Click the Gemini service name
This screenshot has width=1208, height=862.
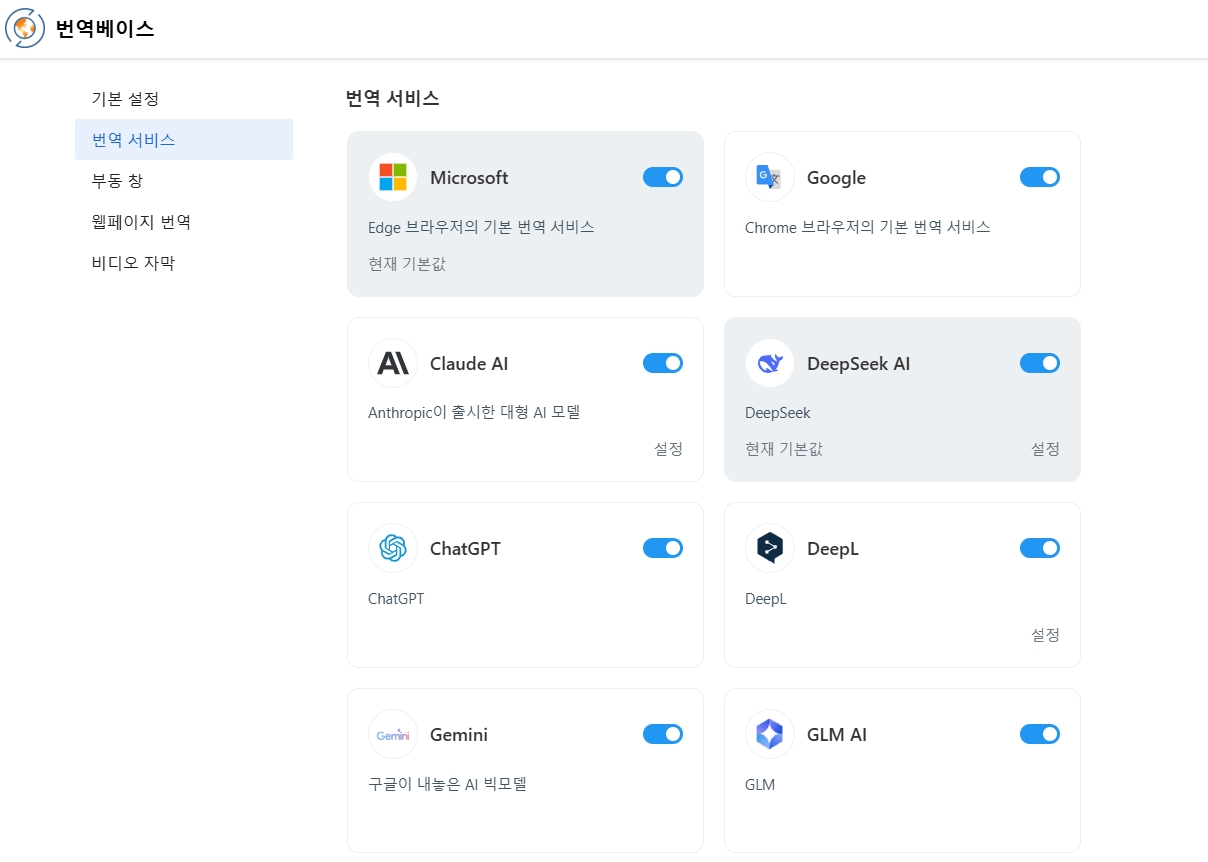coord(459,735)
